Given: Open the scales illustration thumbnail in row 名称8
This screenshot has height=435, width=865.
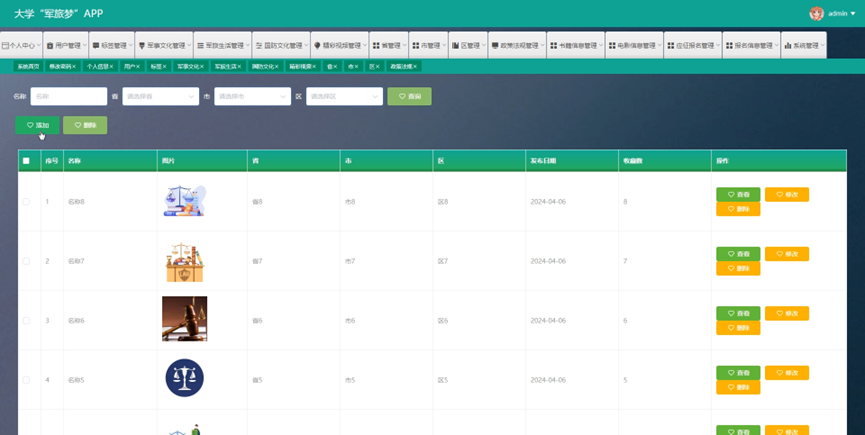Looking at the screenshot, I should pyautogui.click(x=185, y=201).
